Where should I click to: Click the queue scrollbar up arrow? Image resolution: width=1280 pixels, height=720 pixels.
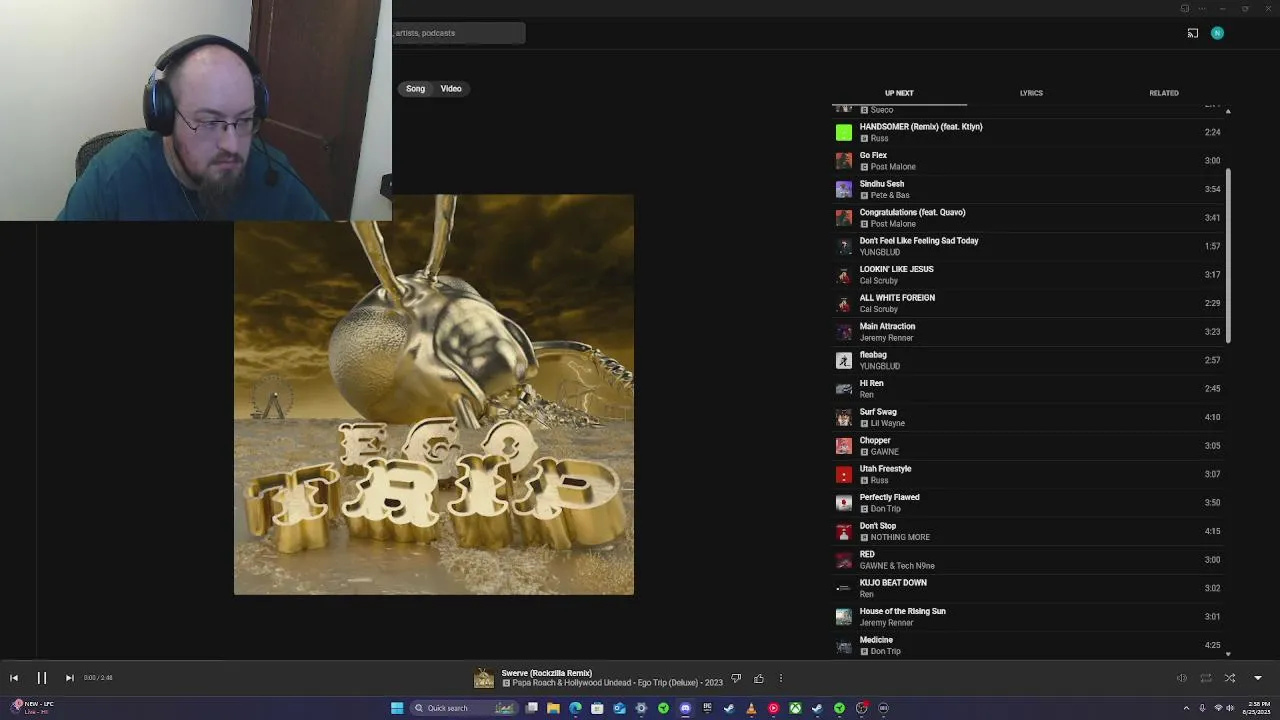1228,110
